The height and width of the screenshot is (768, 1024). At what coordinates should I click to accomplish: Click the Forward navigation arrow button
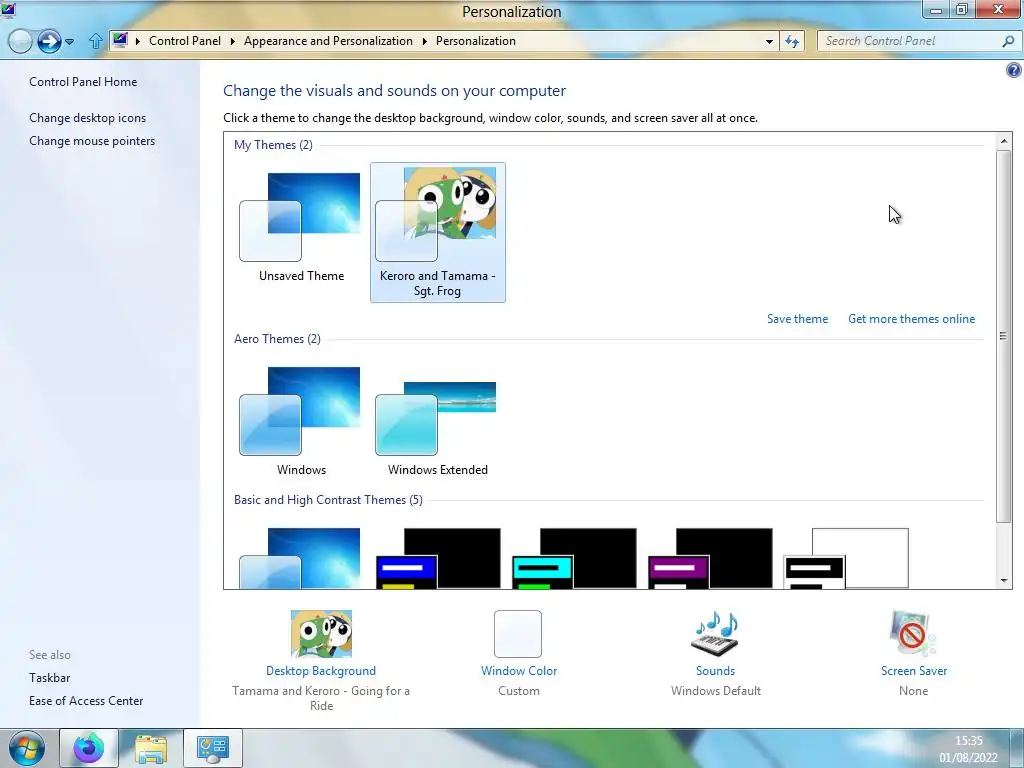pos(49,41)
